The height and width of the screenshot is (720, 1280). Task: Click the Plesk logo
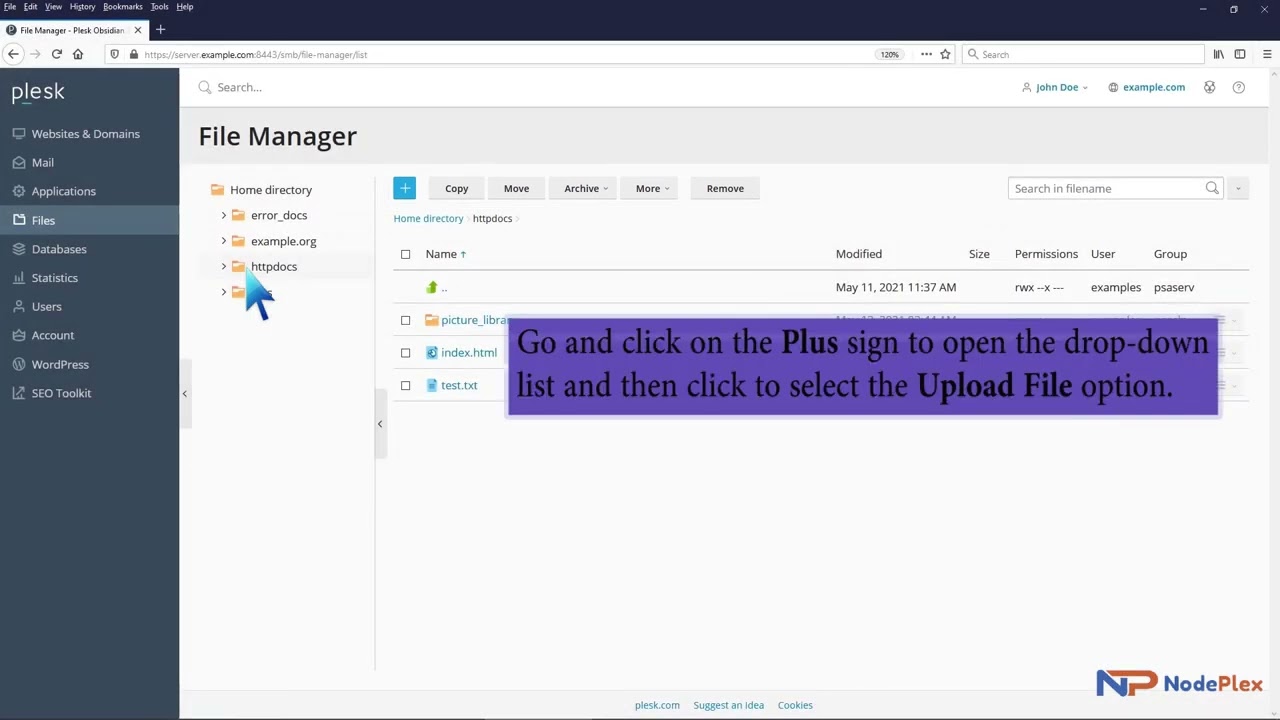[38, 92]
